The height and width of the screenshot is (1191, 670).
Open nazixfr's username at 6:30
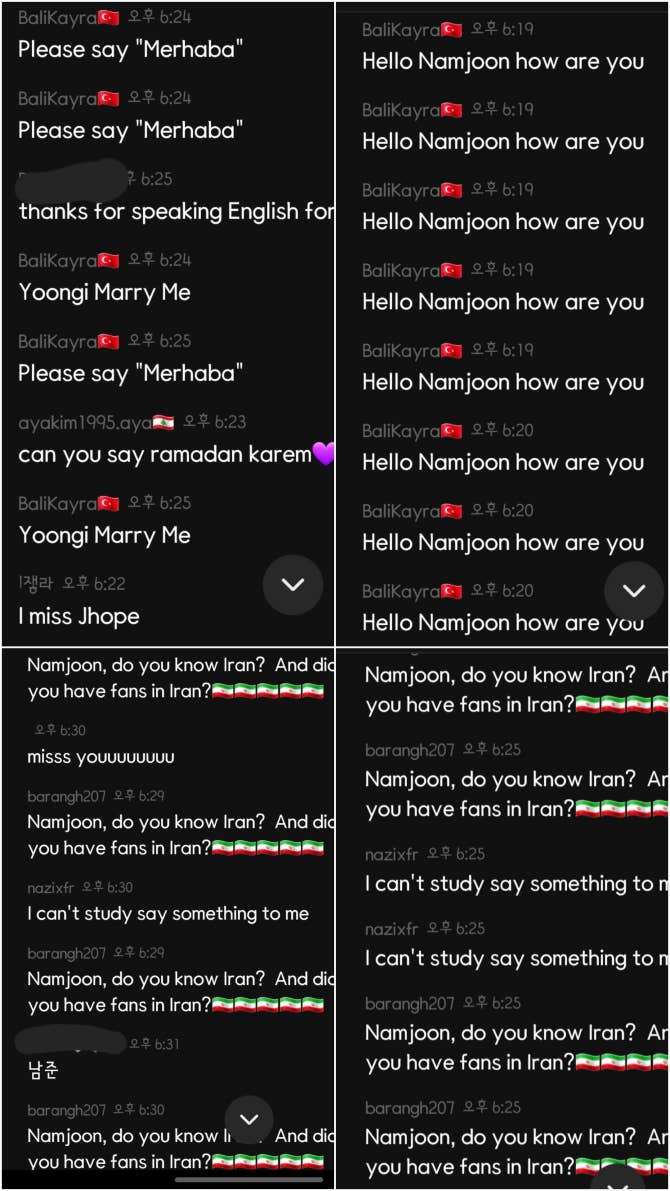pyautogui.click(x=51, y=887)
